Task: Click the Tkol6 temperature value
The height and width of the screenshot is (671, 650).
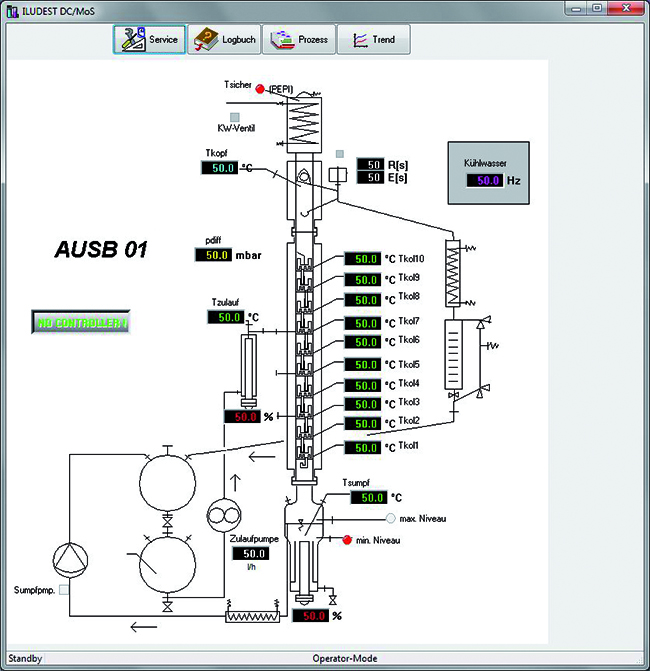Action: pos(363,342)
